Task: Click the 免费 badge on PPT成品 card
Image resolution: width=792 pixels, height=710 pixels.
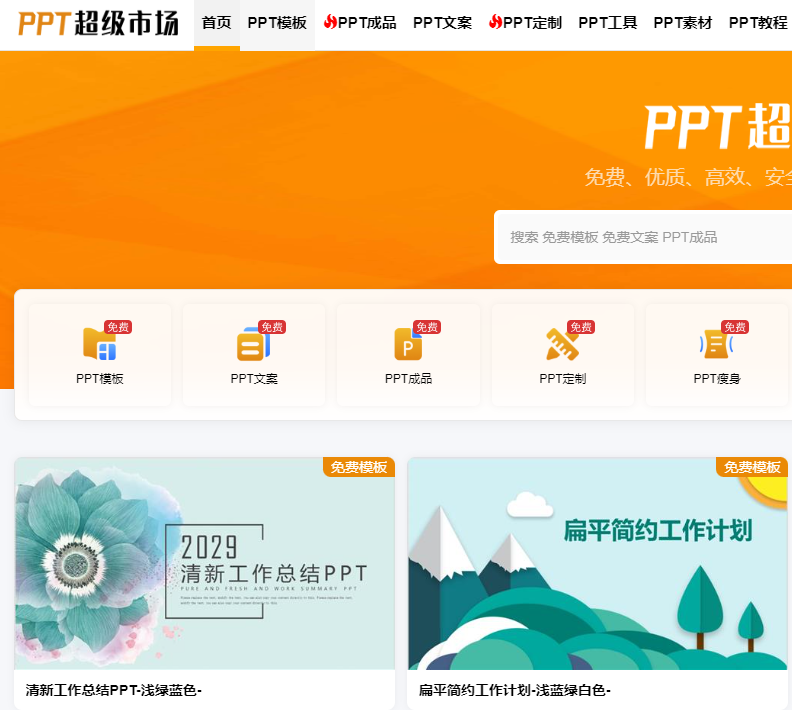Action: pyautogui.click(x=427, y=327)
